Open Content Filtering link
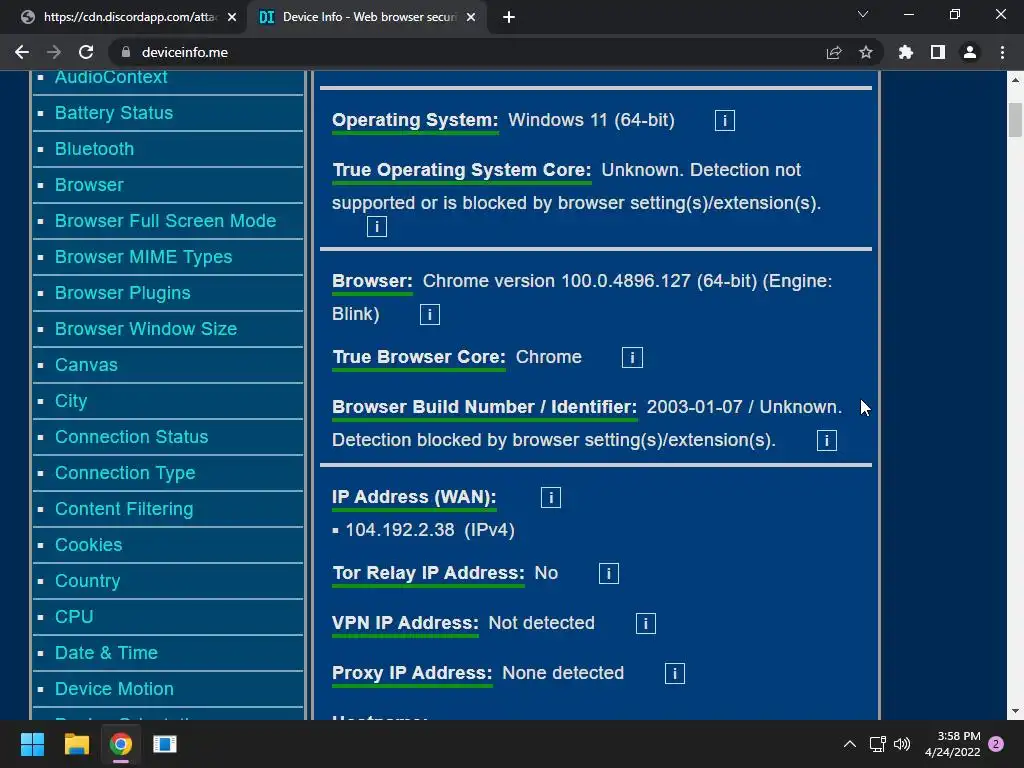Image resolution: width=1024 pixels, height=768 pixels. (124, 509)
